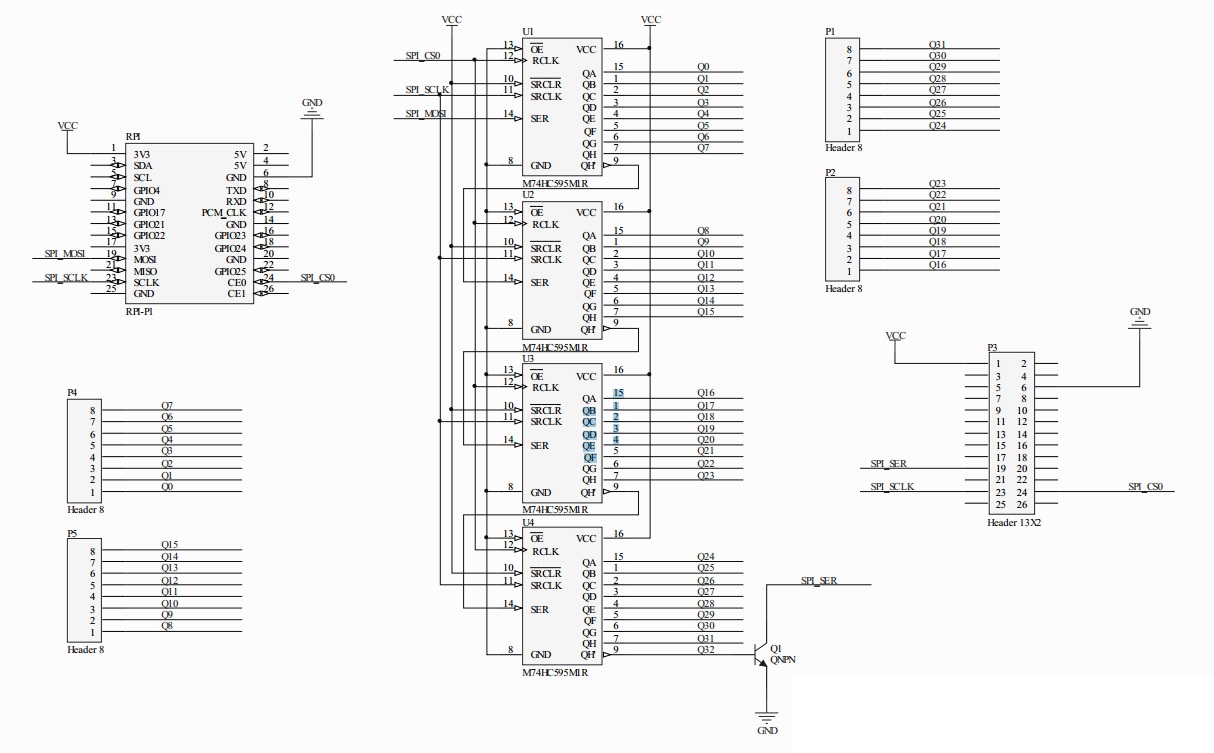Select SPI_SCLK net label at header P3
Image resolution: width=1214 pixels, height=753 pixels.
pos(892,486)
